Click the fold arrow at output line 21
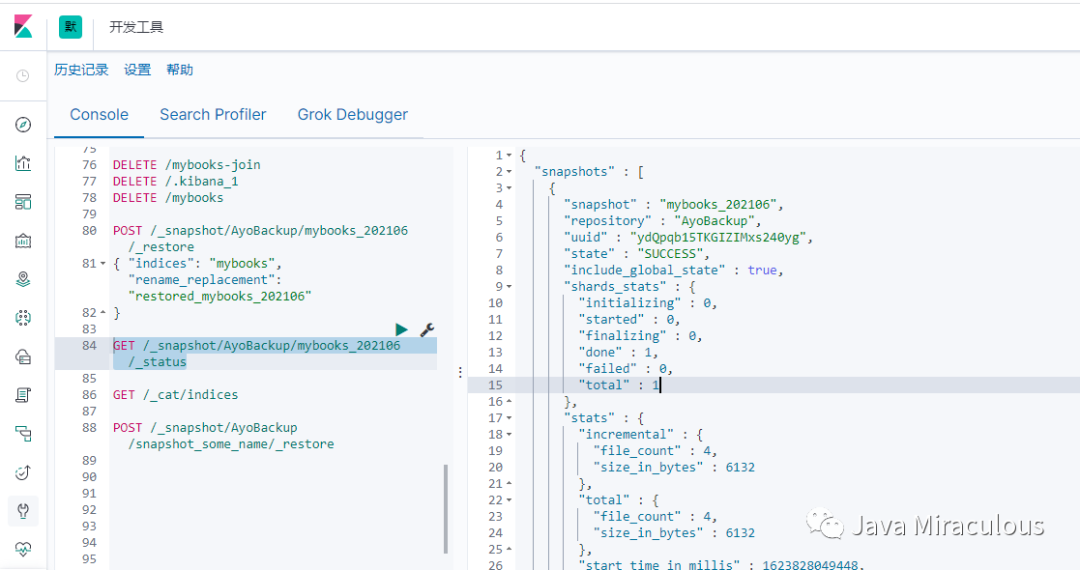 pos(509,484)
